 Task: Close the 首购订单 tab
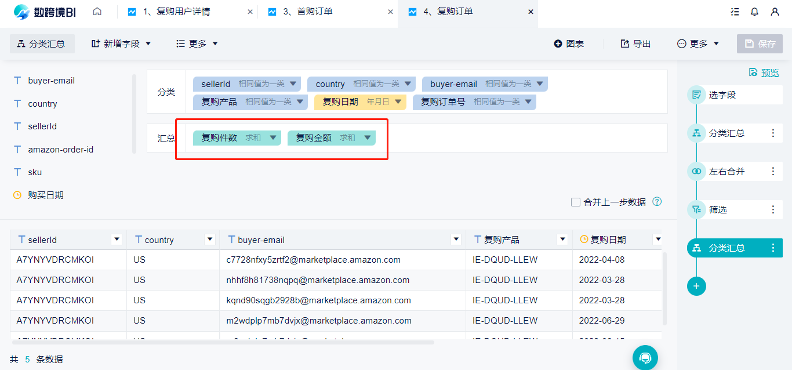pos(389,12)
